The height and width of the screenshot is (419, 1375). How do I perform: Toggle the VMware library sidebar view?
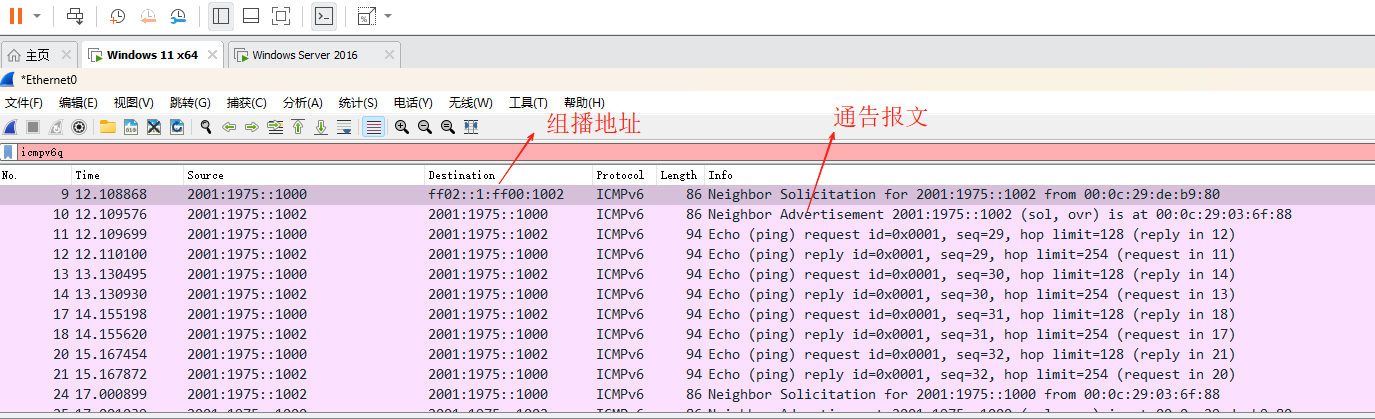[x=221, y=16]
